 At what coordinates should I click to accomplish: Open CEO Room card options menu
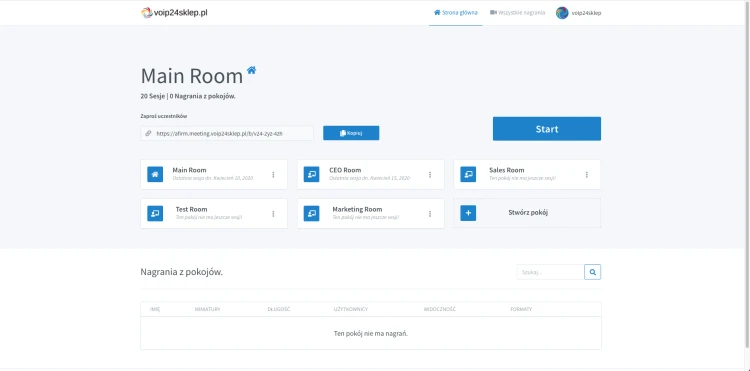click(x=430, y=175)
